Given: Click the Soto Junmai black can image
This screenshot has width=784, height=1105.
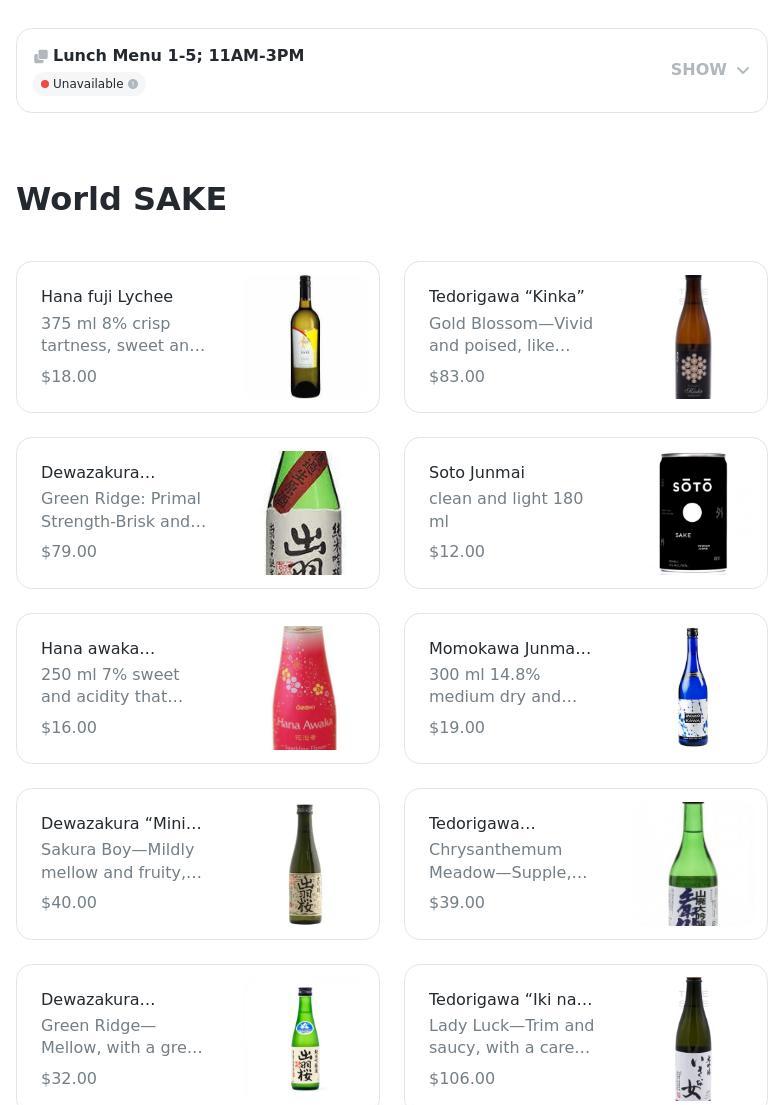Looking at the screenshot, I should tap(693, 513).
